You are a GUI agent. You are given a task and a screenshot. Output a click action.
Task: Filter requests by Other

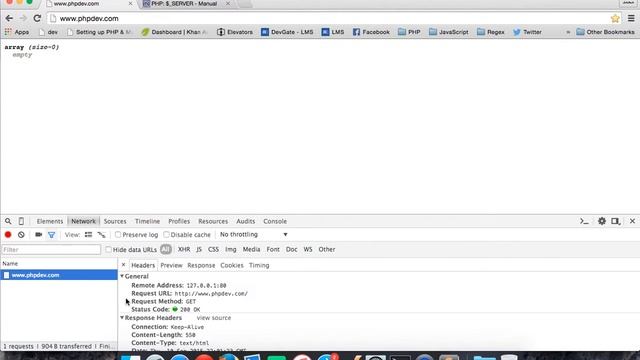pos(327,249)
